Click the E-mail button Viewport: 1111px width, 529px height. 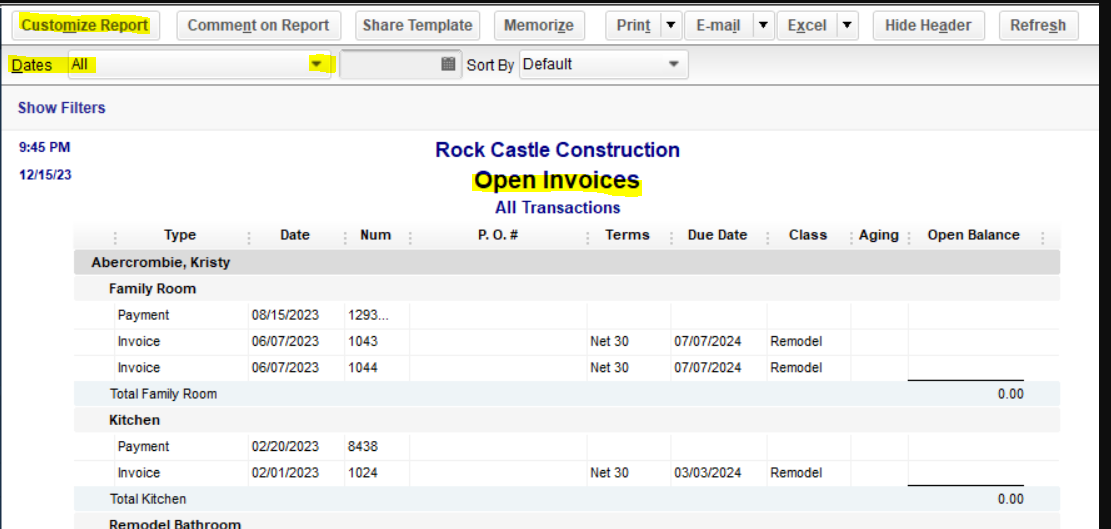click(x=718, y=25)
